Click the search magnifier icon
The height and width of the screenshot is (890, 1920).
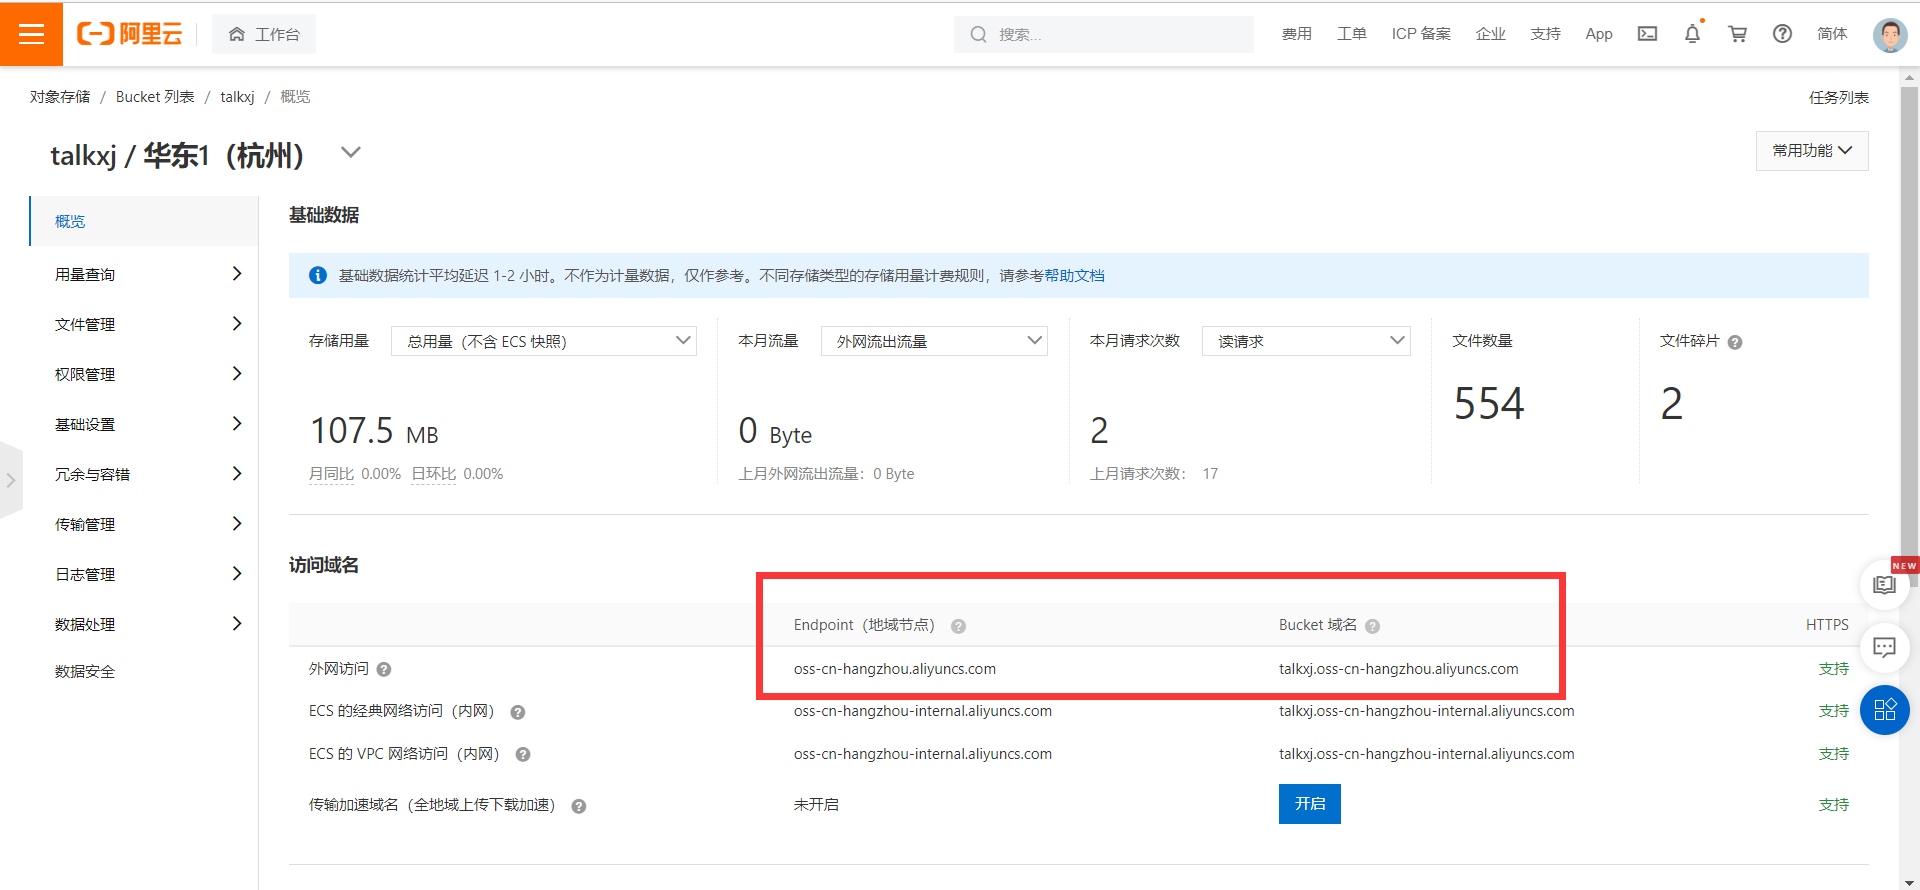978,34
